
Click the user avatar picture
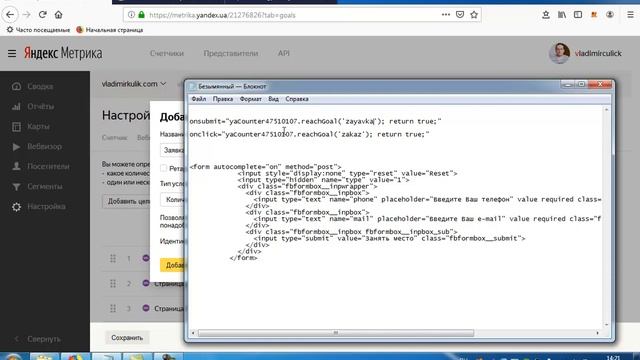click(560, 53)
